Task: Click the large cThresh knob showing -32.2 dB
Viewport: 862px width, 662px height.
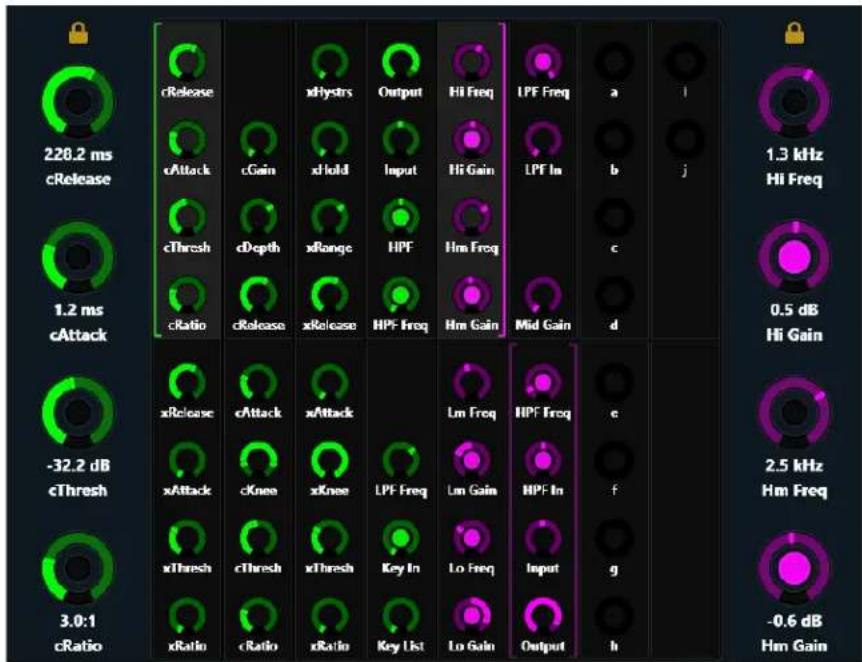Action: 78,412
